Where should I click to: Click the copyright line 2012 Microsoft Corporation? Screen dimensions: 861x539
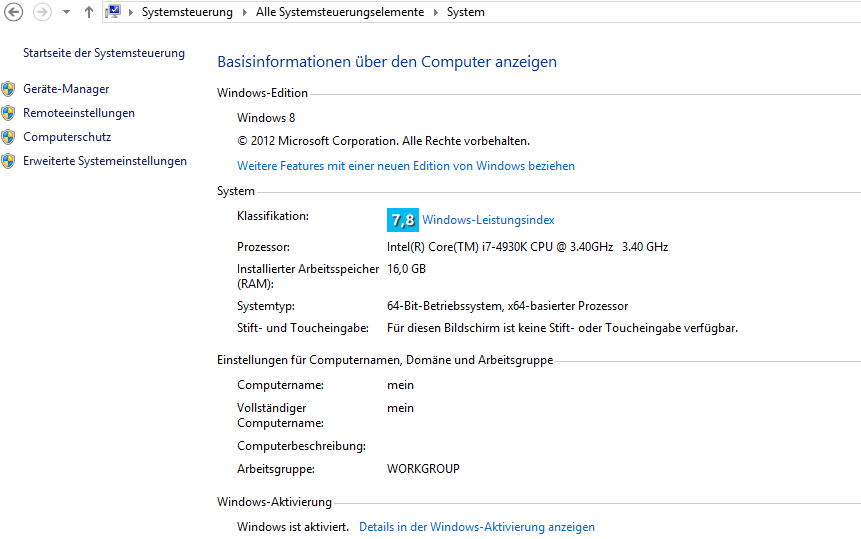(383, 141)
